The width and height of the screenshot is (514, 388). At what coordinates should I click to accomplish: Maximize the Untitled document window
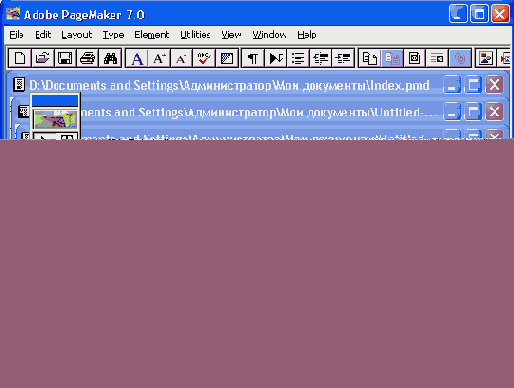pos(473,112)
